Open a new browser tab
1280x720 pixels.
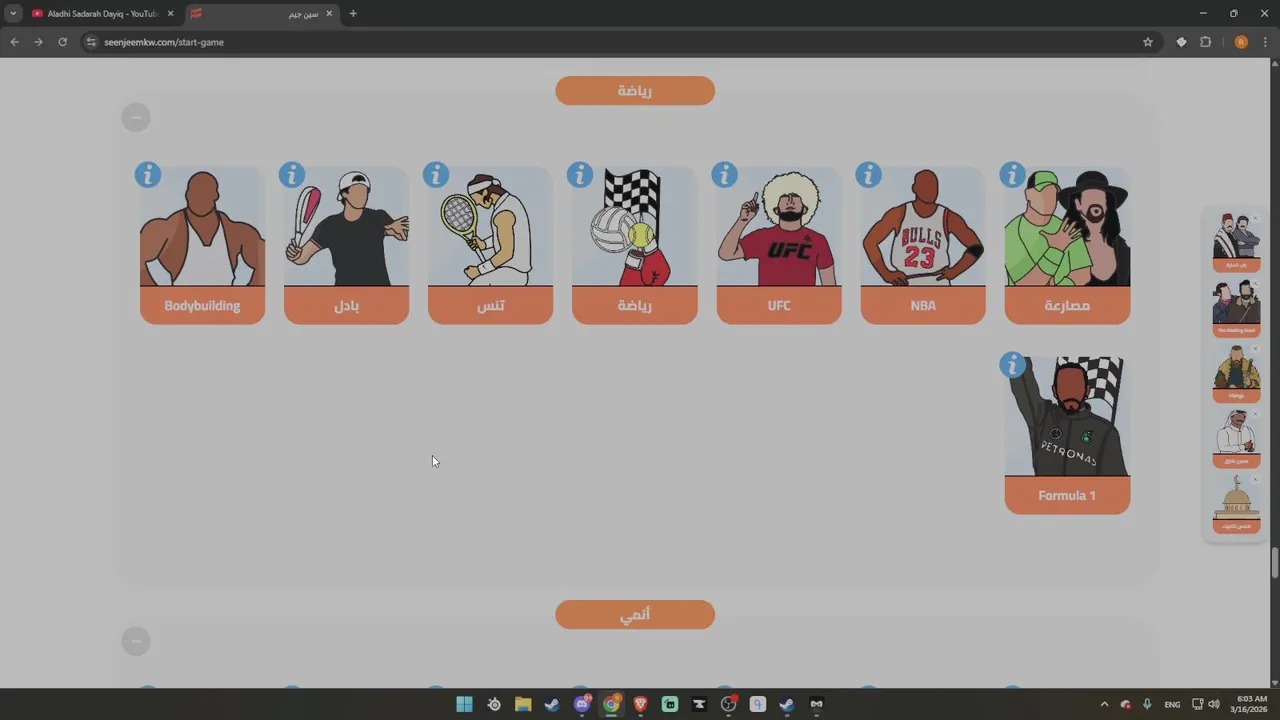click(x=353, y=14)
